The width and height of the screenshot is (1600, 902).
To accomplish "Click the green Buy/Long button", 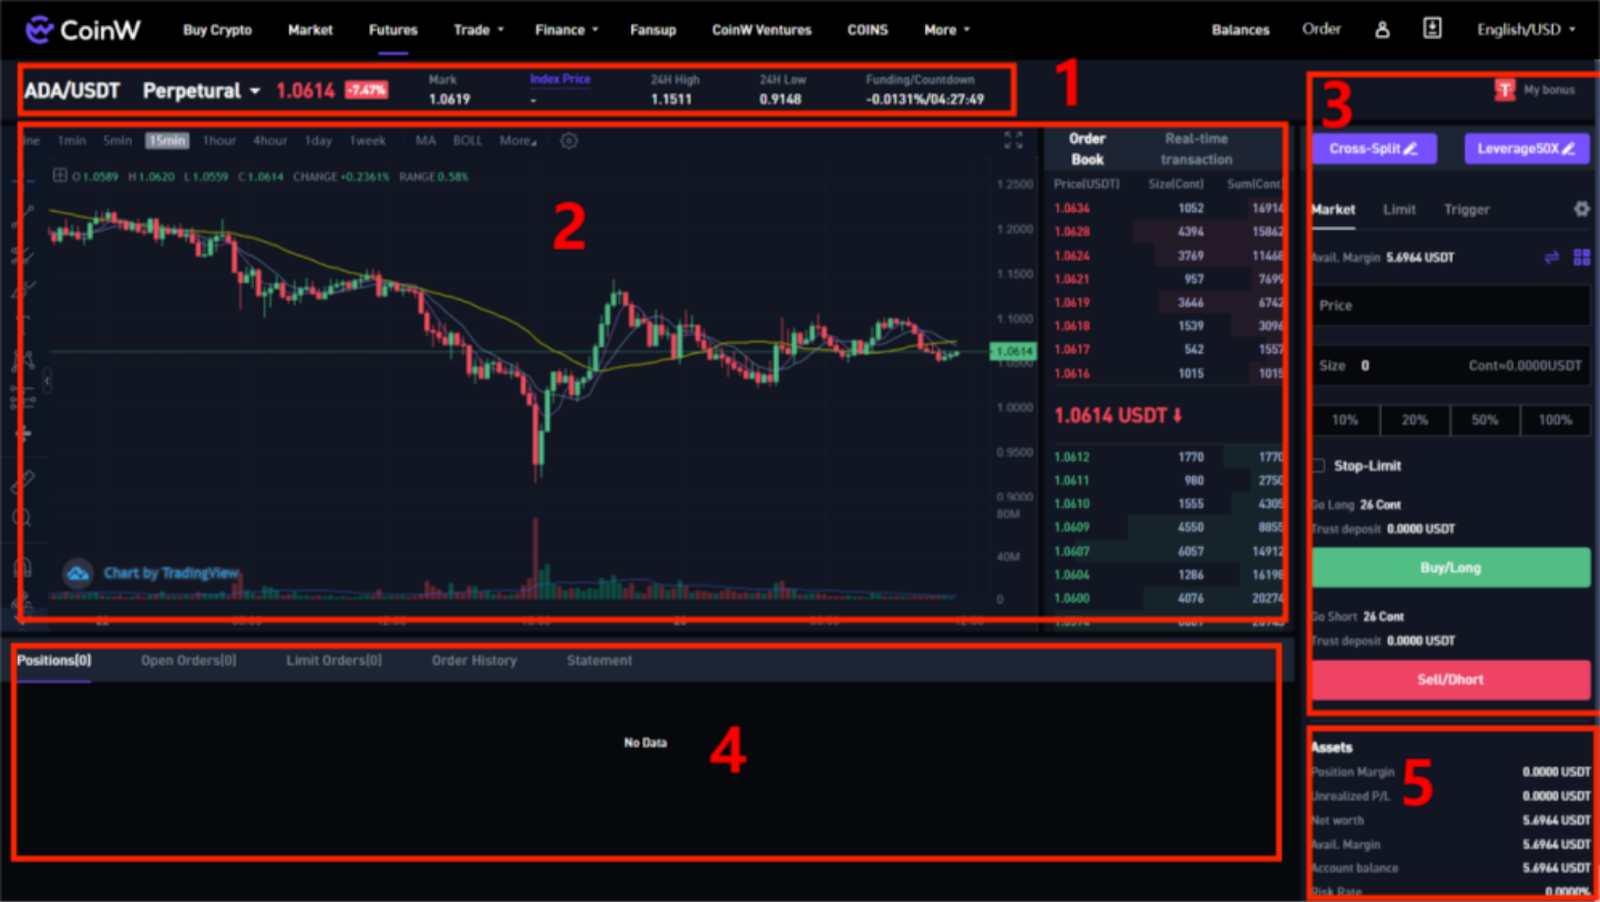I will (1450, 568).
